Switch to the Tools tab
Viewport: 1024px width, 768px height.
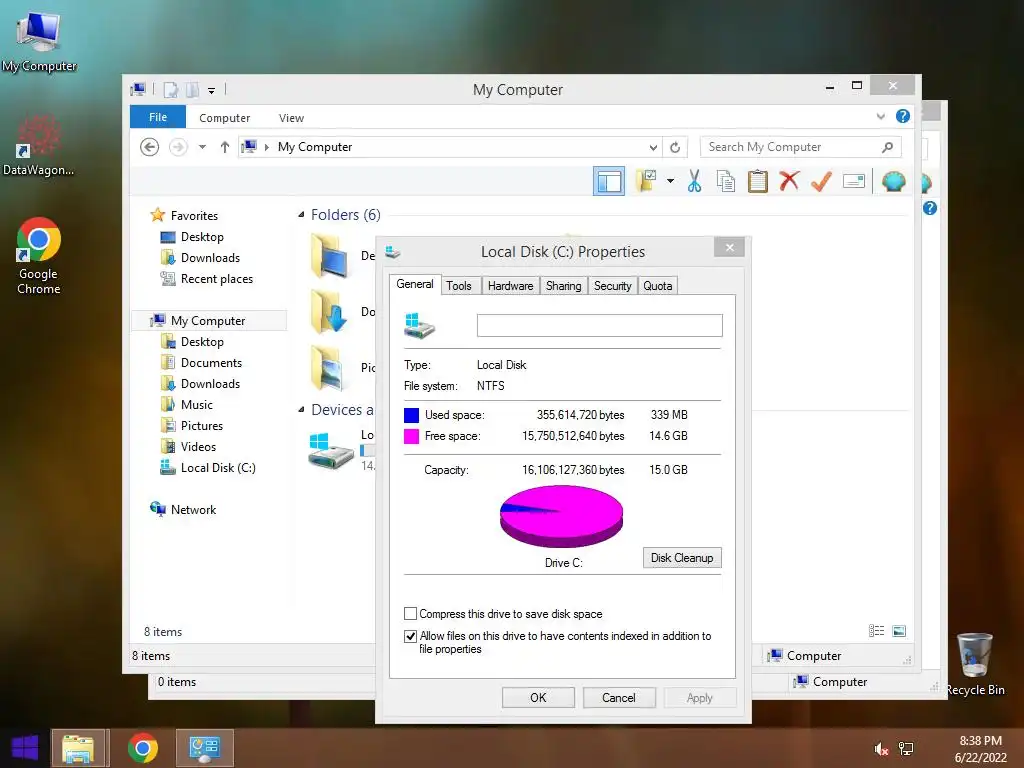point(458,285)
